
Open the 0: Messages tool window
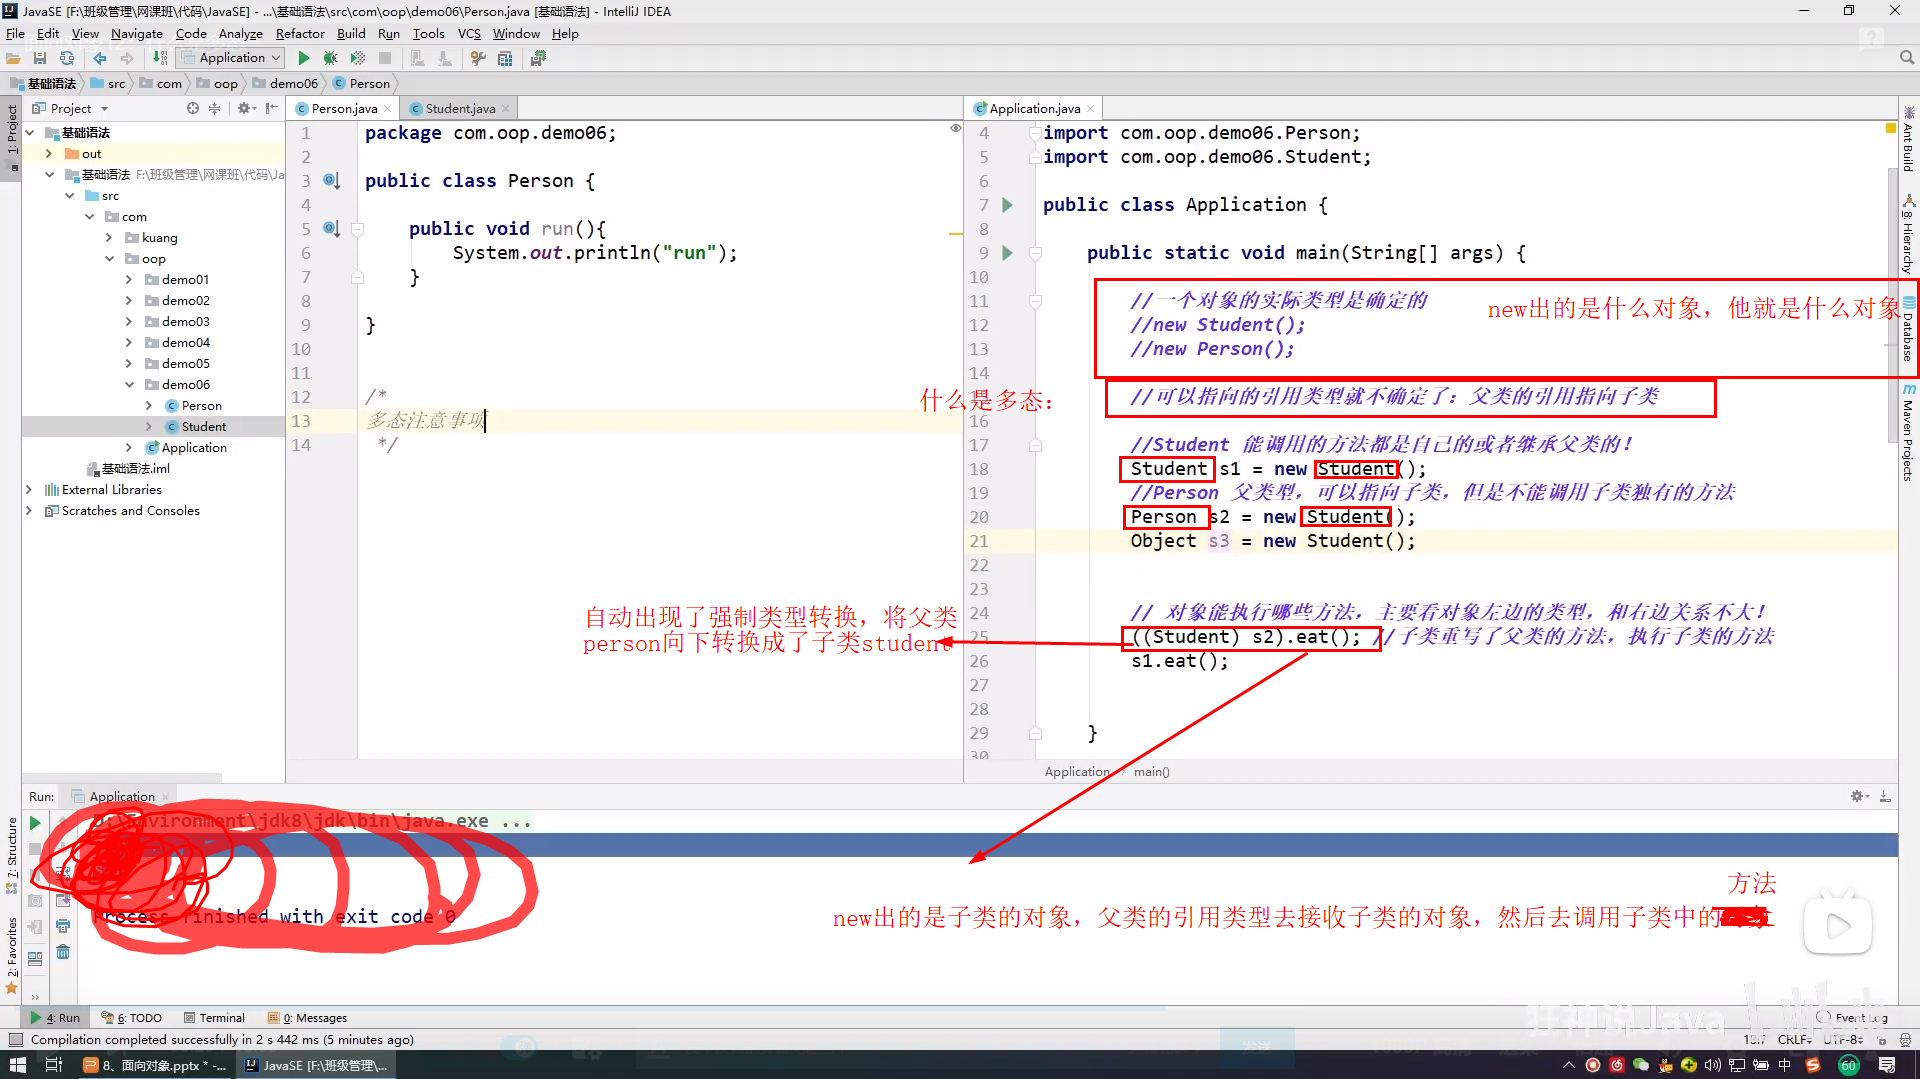point(307,1018)
